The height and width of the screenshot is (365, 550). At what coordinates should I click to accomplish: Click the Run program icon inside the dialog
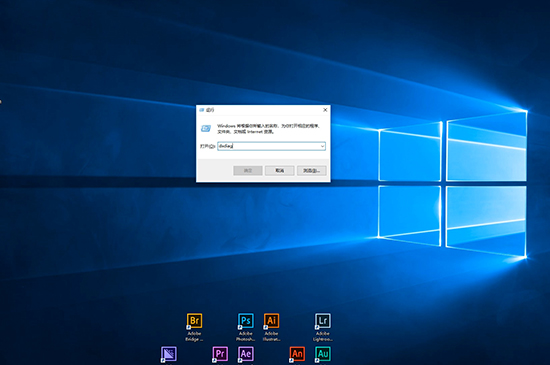[x=206, y=129]
